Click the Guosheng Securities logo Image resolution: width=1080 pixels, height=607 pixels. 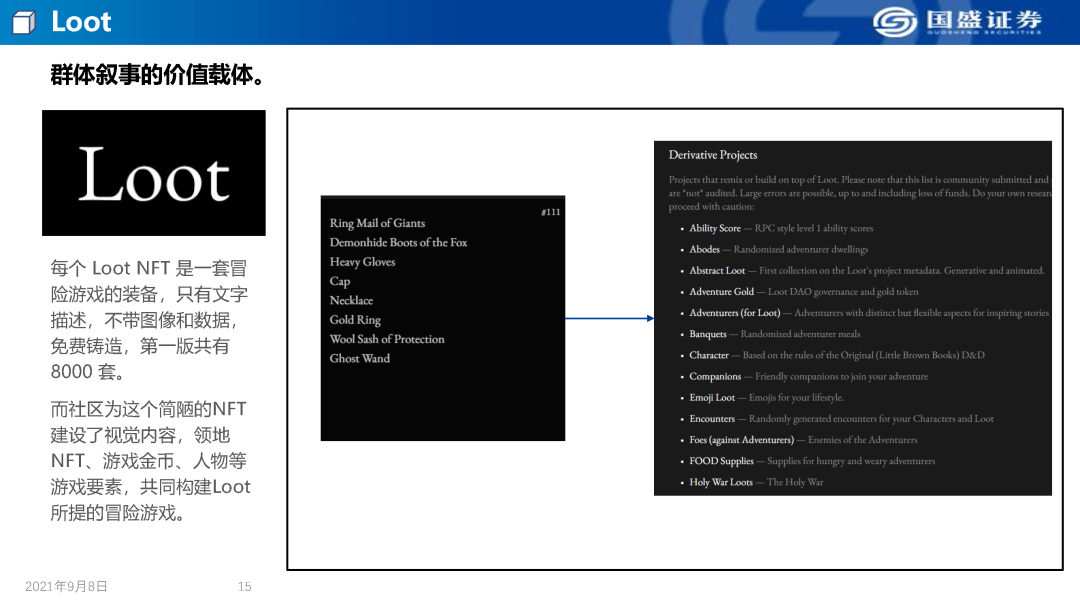click(x=957, y=22)
